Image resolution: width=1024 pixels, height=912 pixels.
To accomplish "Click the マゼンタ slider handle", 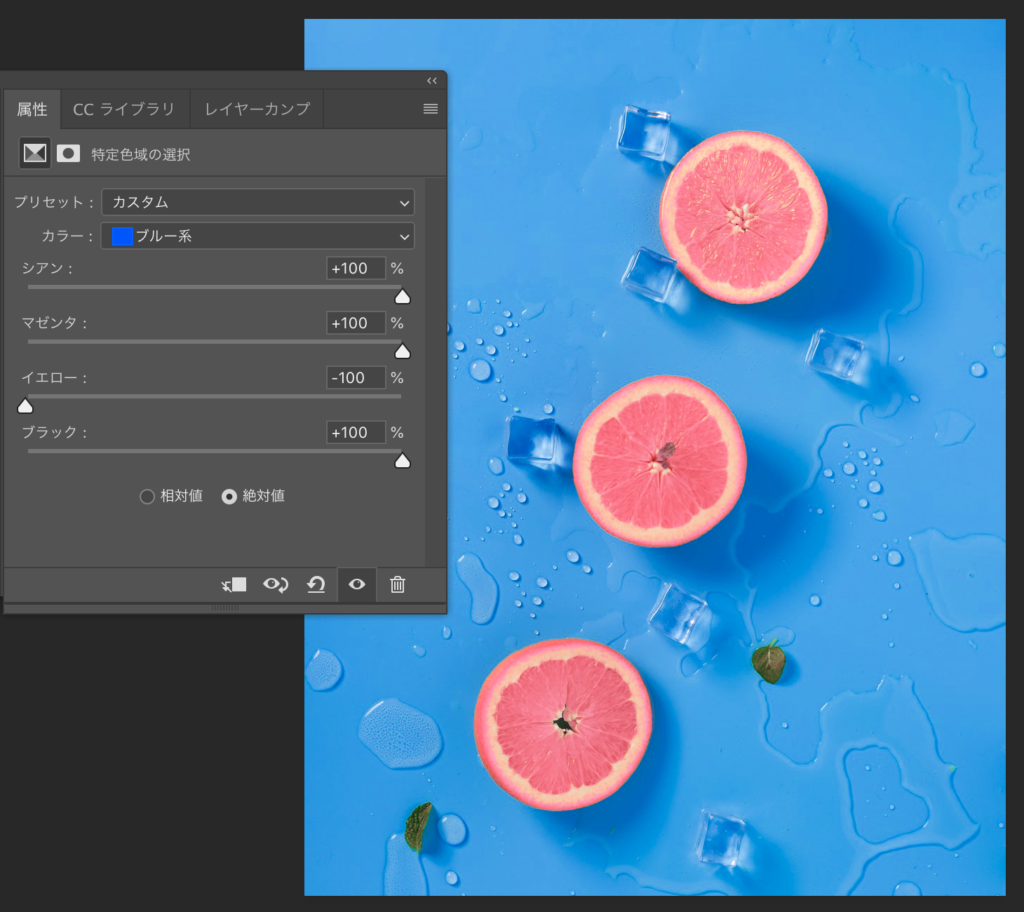I will [402, 351].
